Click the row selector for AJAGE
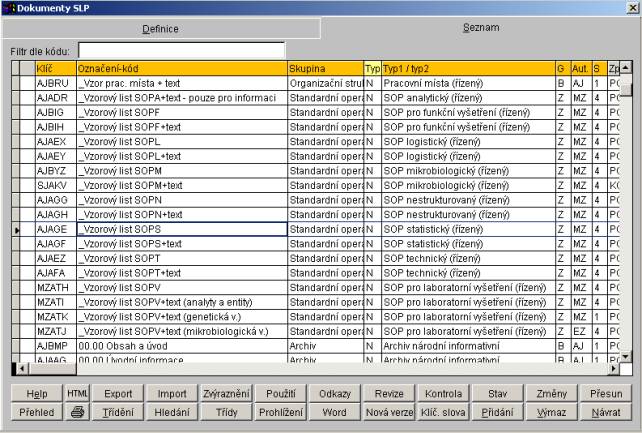Screen dimensions: 642x433 (16, 229)
